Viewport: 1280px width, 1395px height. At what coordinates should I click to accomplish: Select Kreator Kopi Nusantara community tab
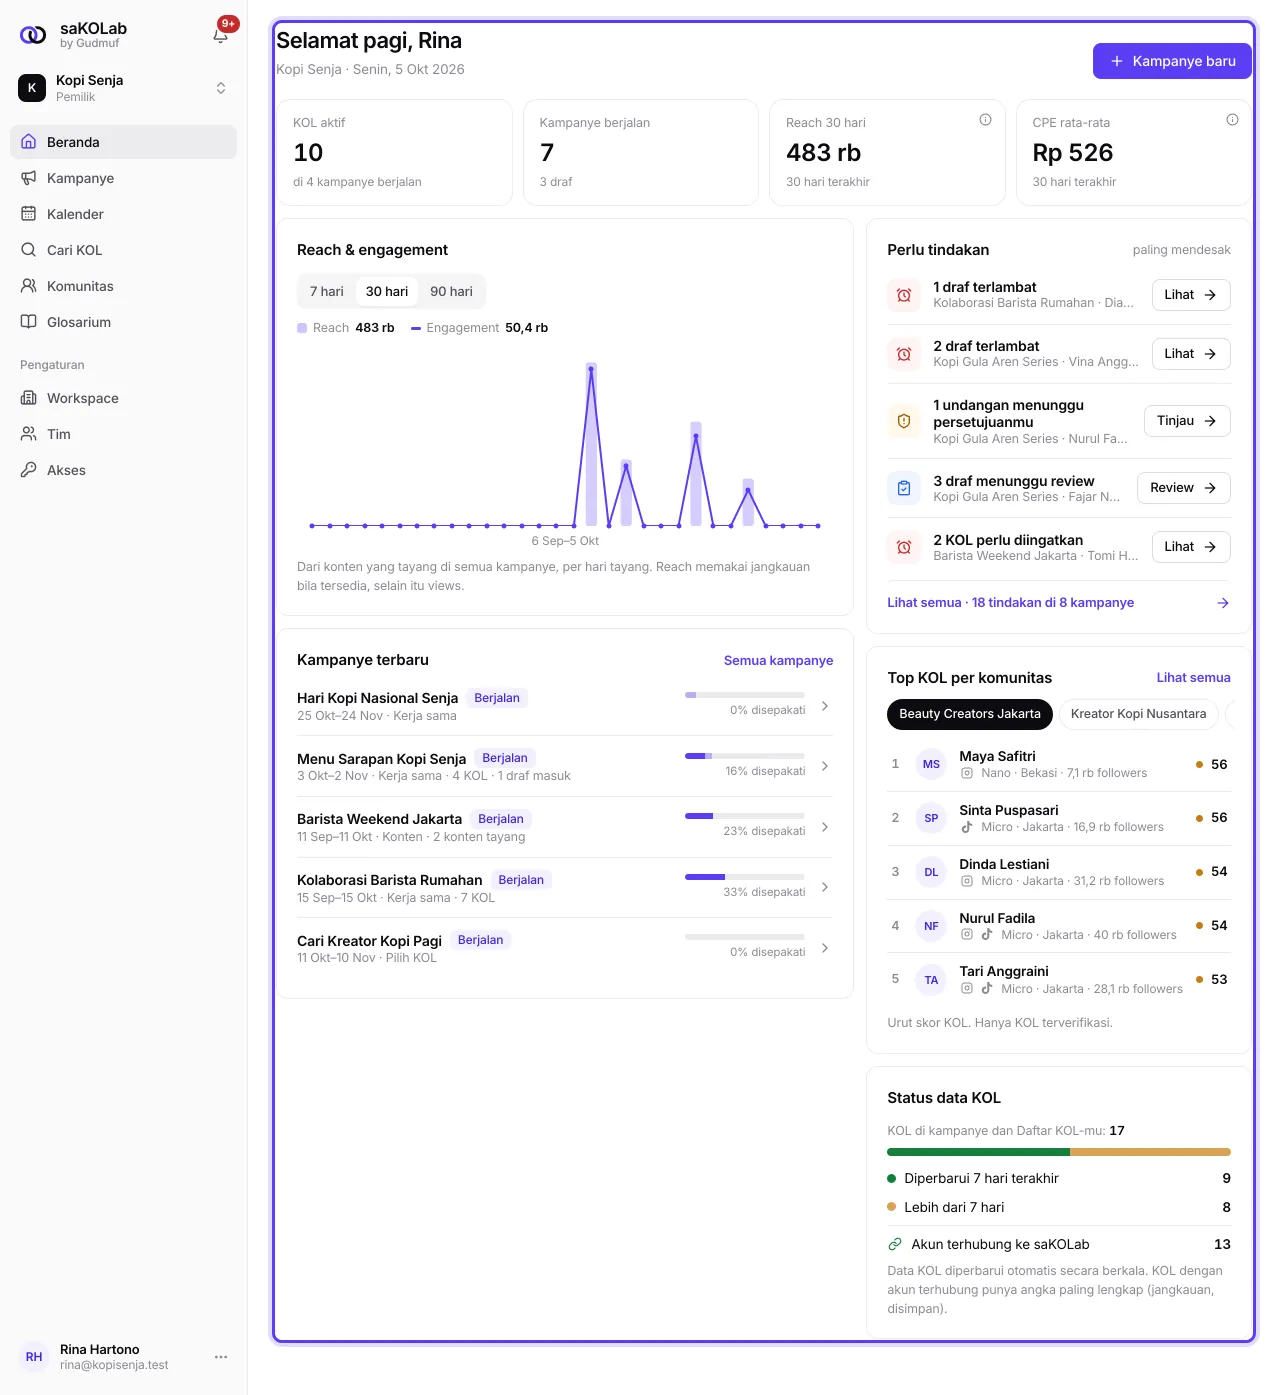pos(1138,714)
